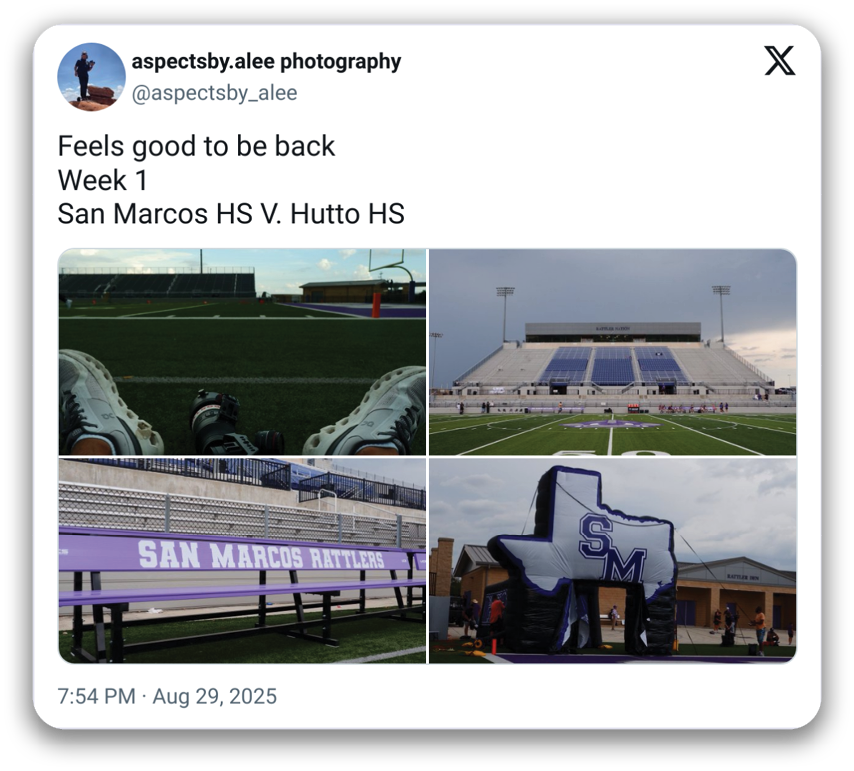Click the 7:54 PM timestamp
854x771 pixels.
point(96,696)
